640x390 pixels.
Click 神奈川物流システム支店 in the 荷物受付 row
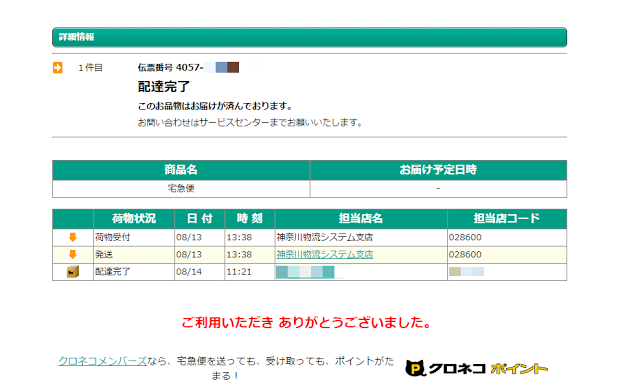tap(324, 237)
